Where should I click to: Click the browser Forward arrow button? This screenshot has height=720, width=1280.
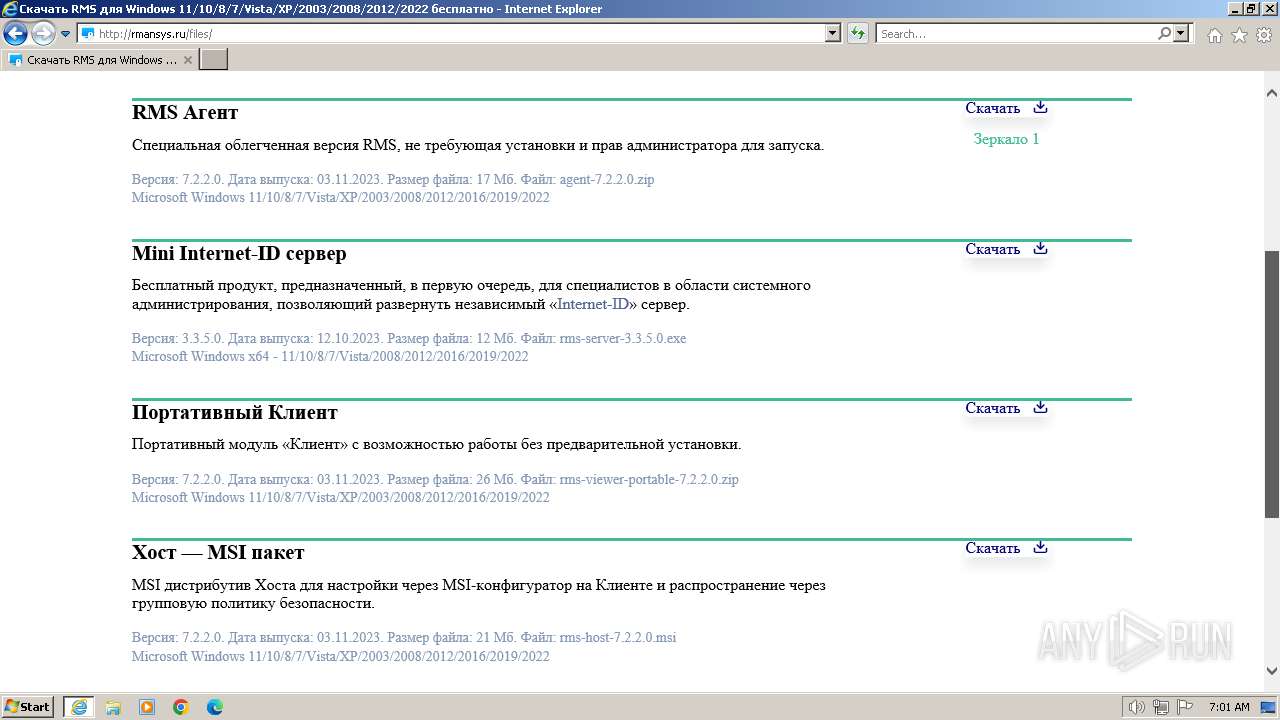coord(43,33)
